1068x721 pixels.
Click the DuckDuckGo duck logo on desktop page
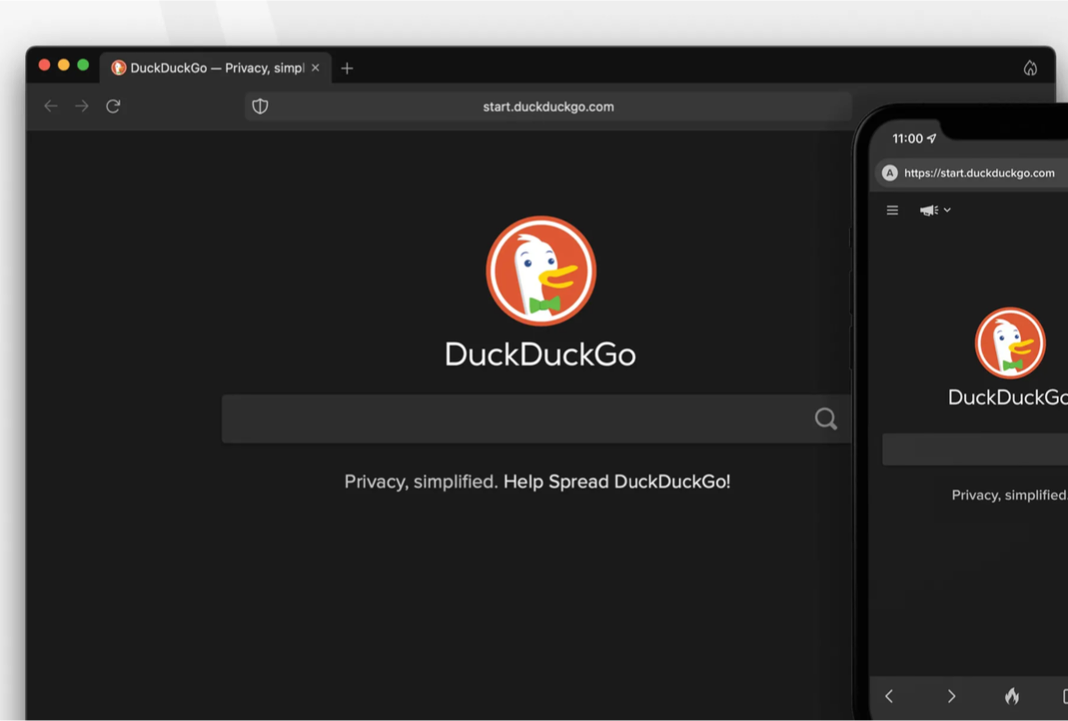pyautogui.click(x=541, y=270)
